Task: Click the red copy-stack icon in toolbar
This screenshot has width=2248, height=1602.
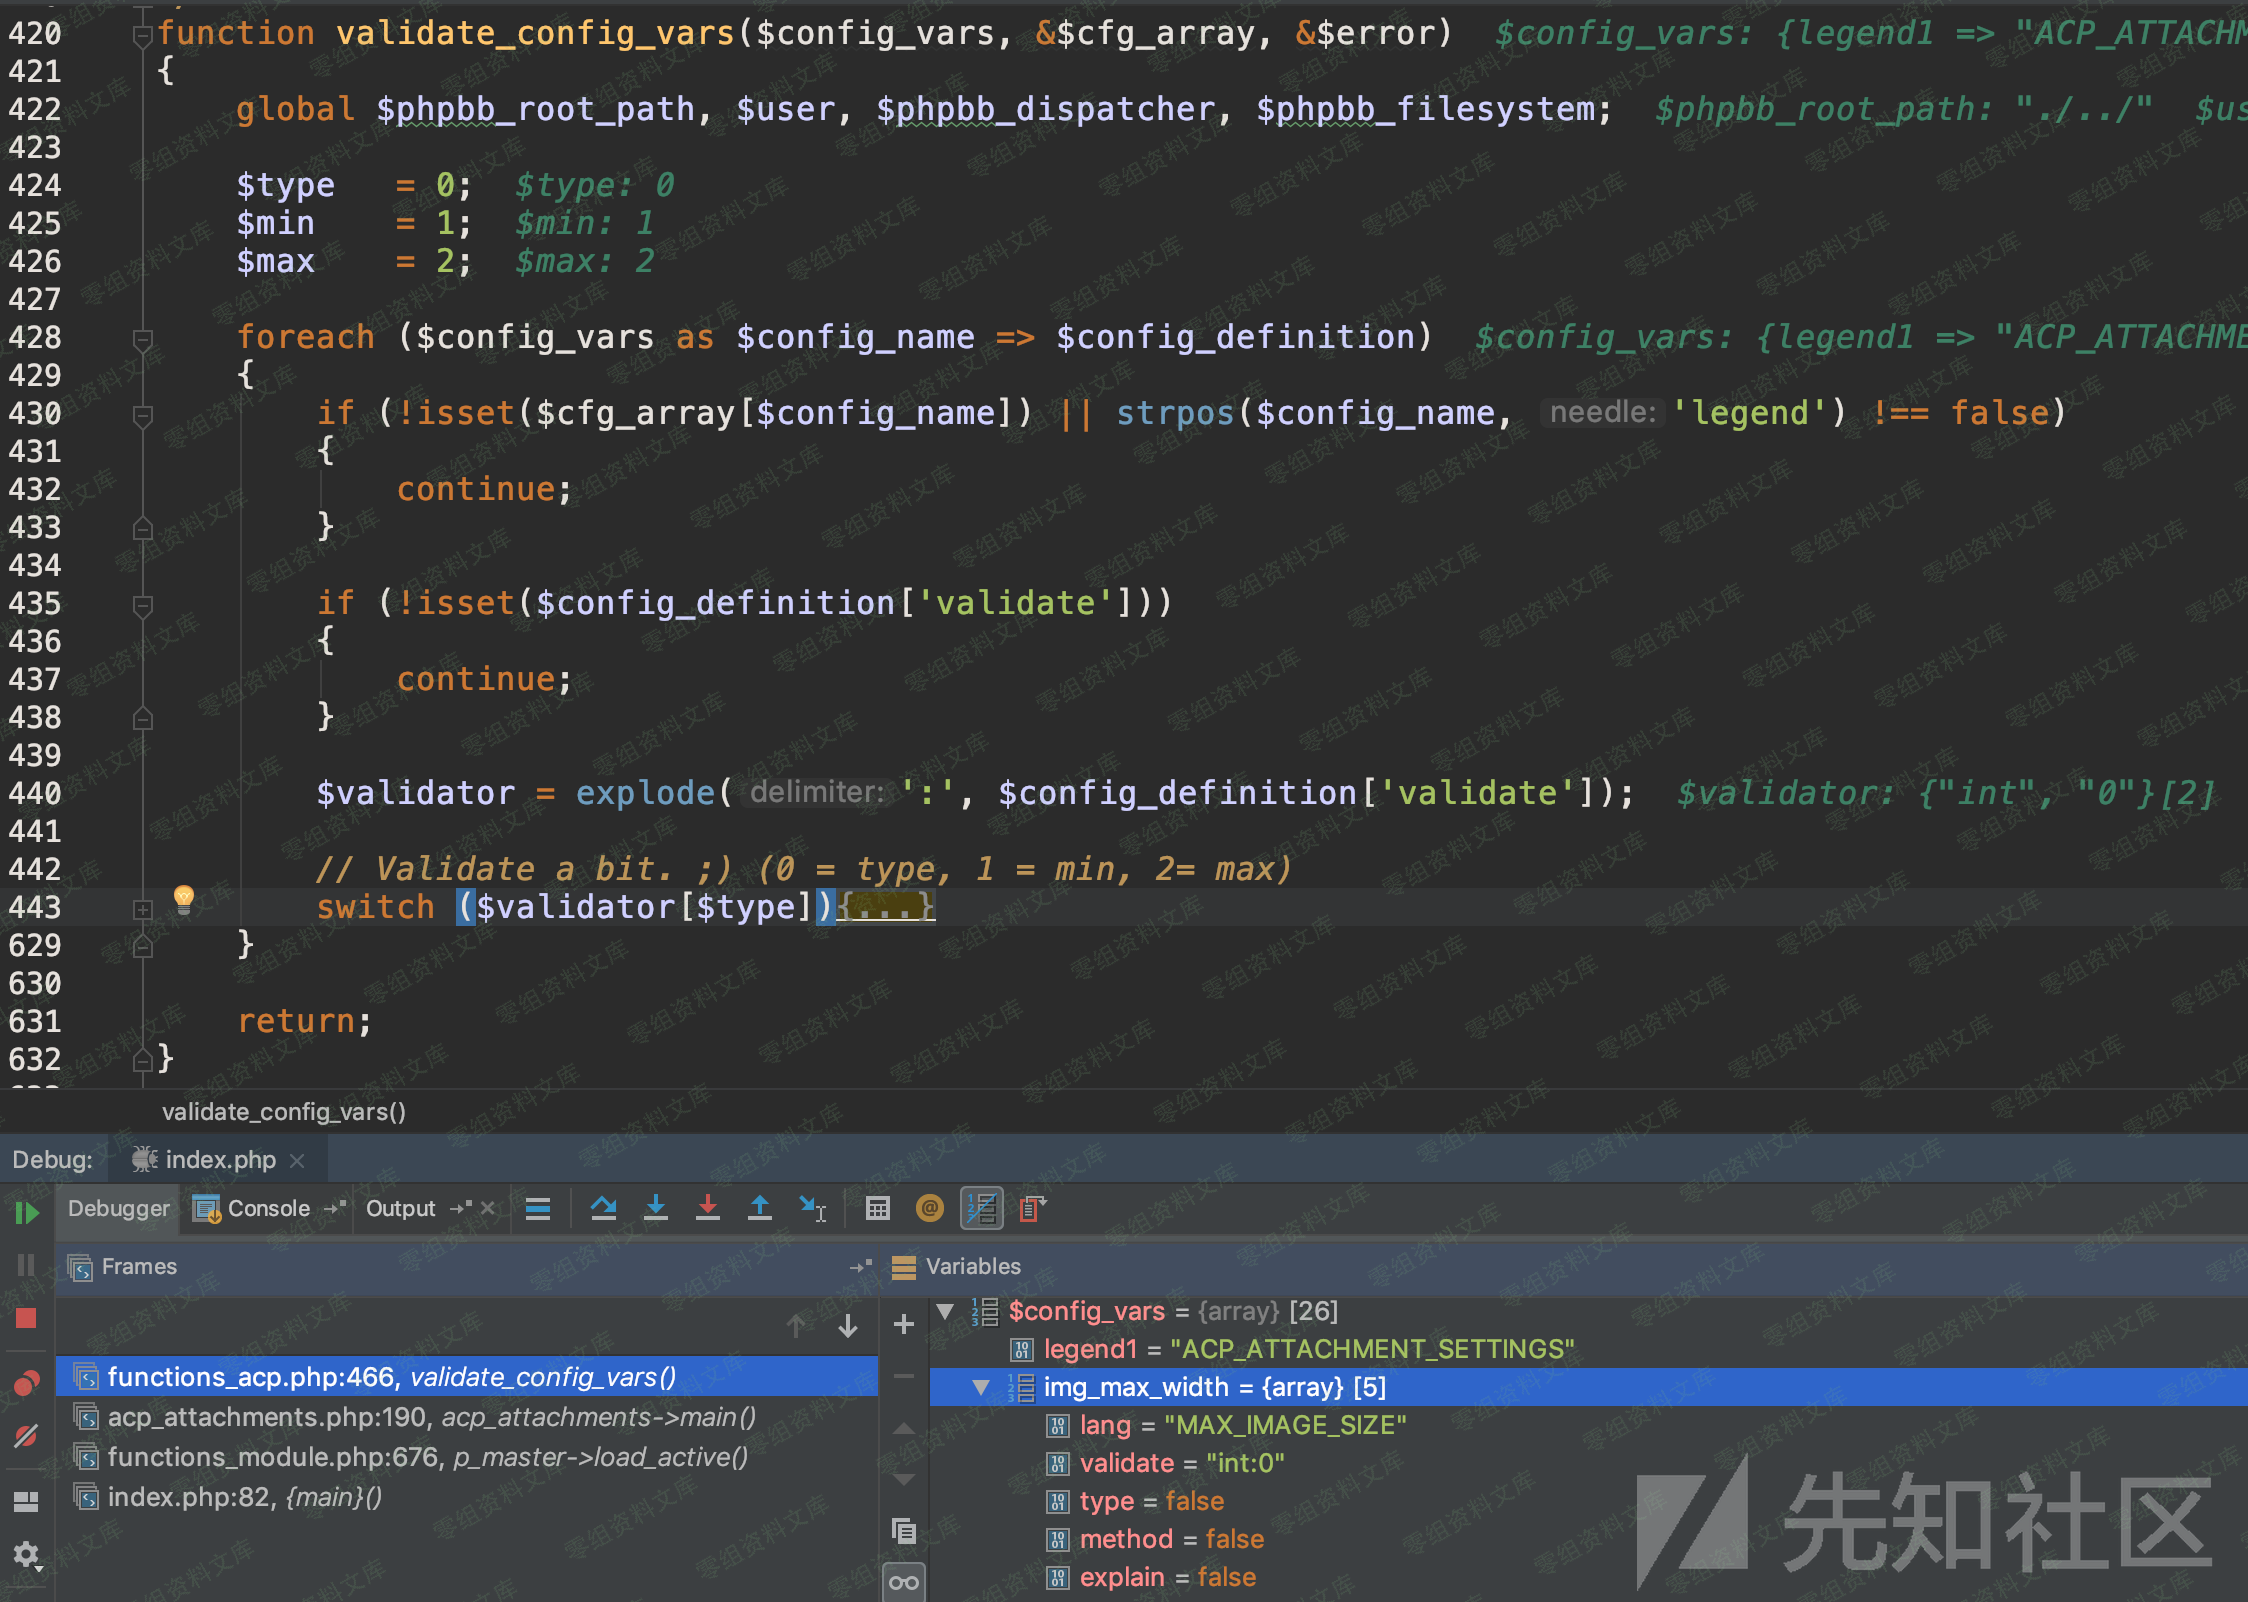Action: 1033,1209
